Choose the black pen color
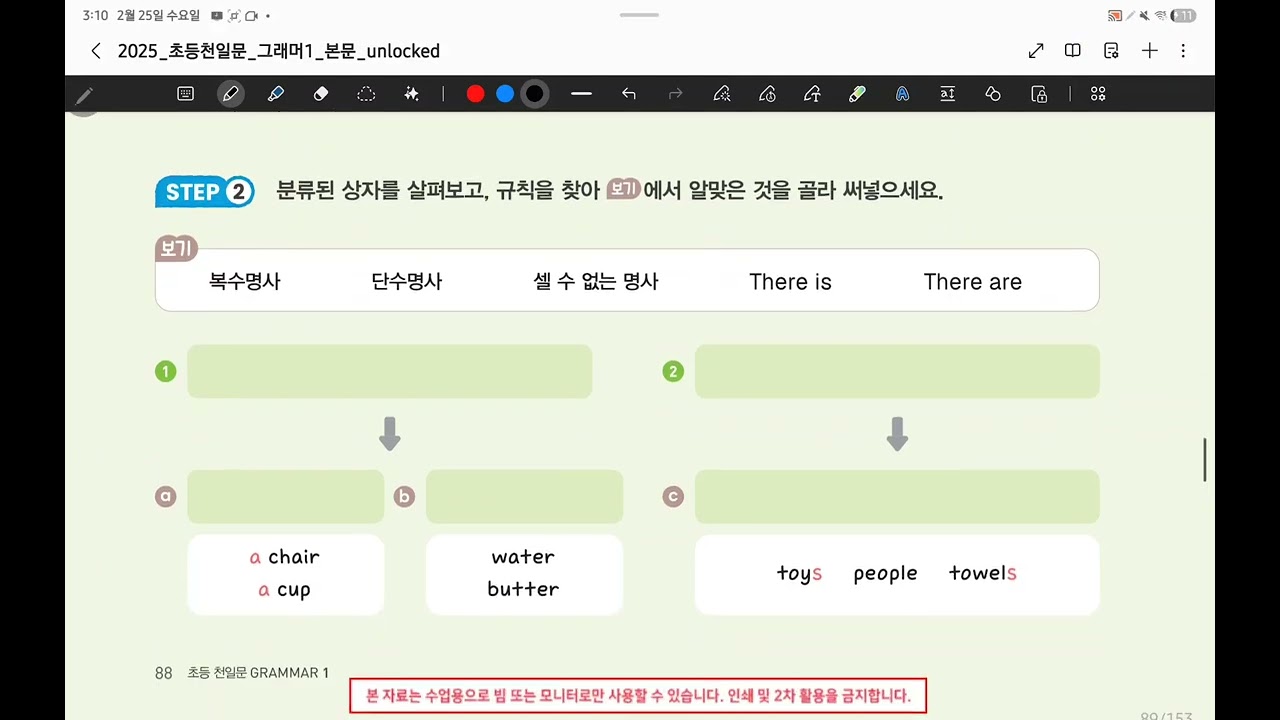 click(535, 94)
